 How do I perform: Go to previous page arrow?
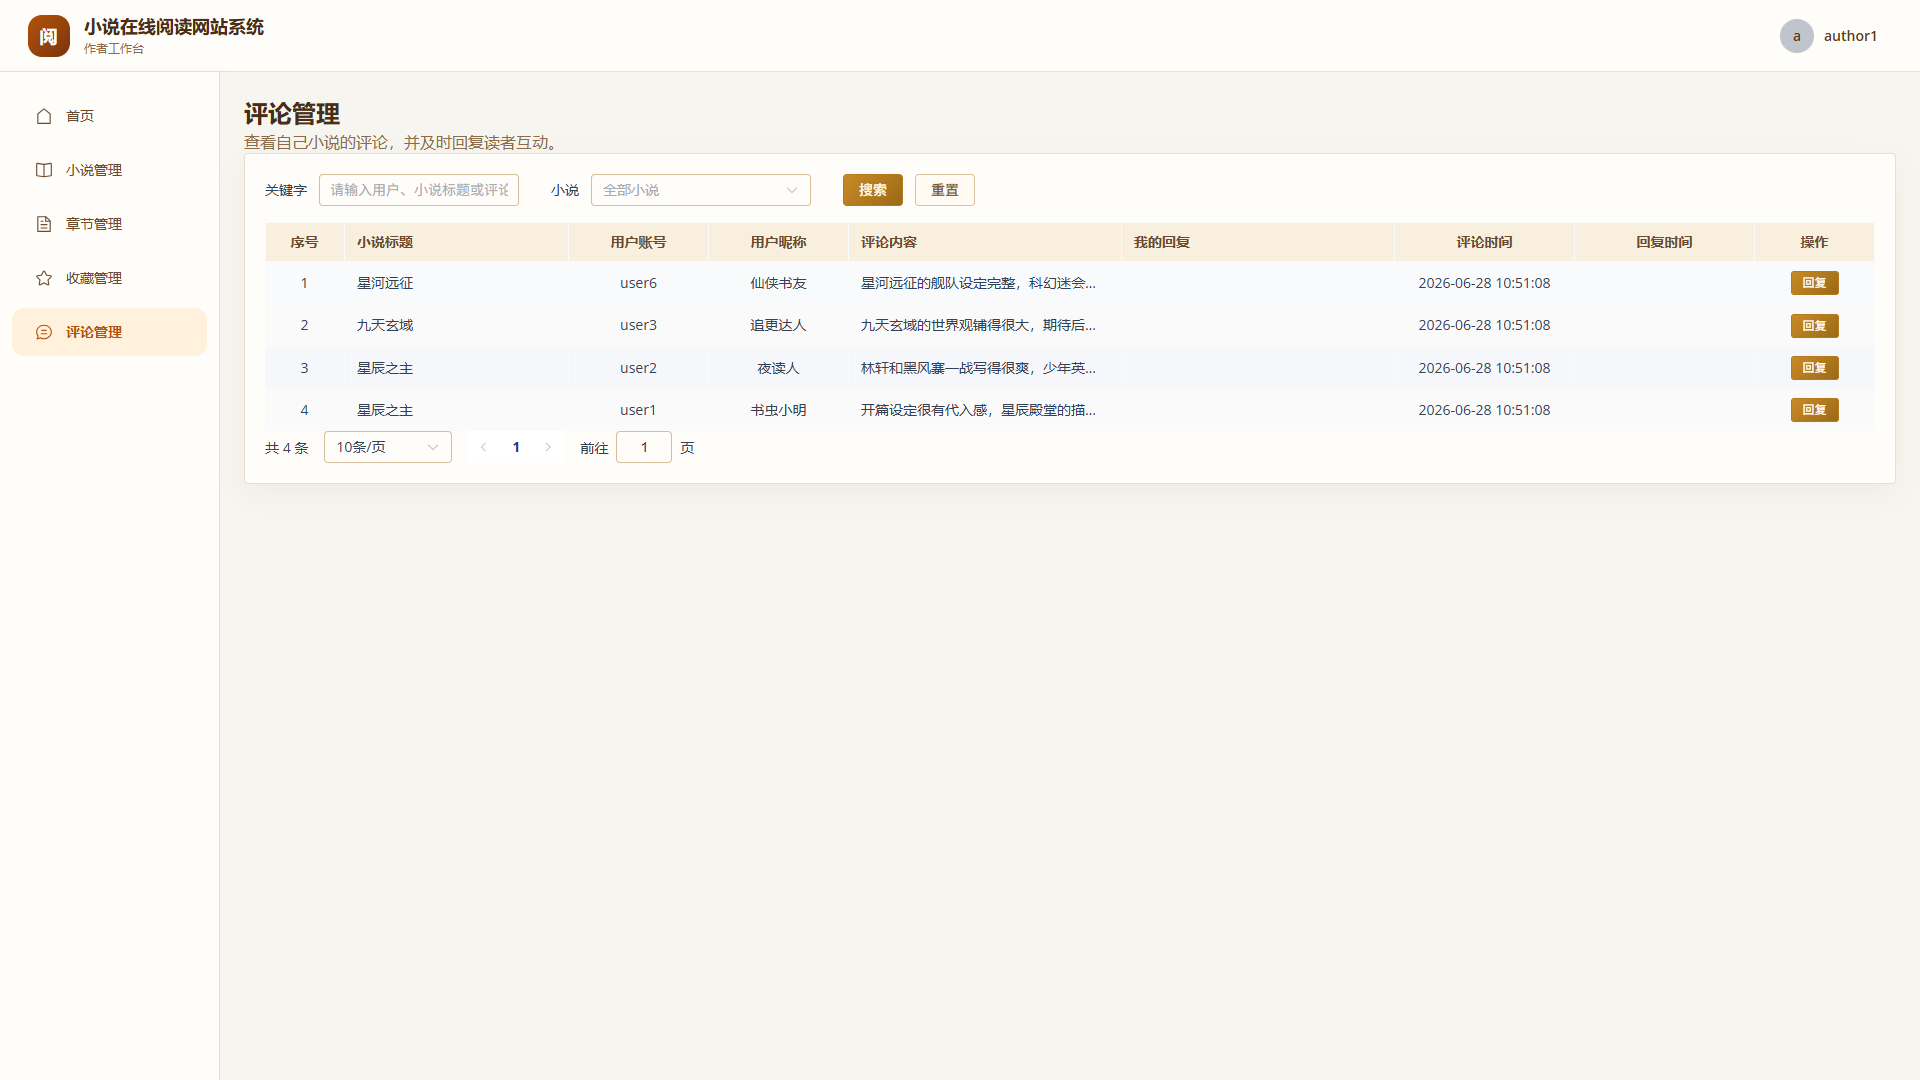tap(484, 447)
